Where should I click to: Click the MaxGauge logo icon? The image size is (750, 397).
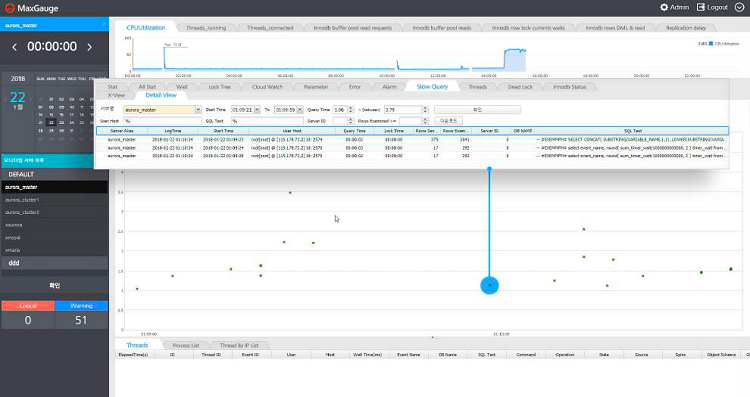coord(9,8)
